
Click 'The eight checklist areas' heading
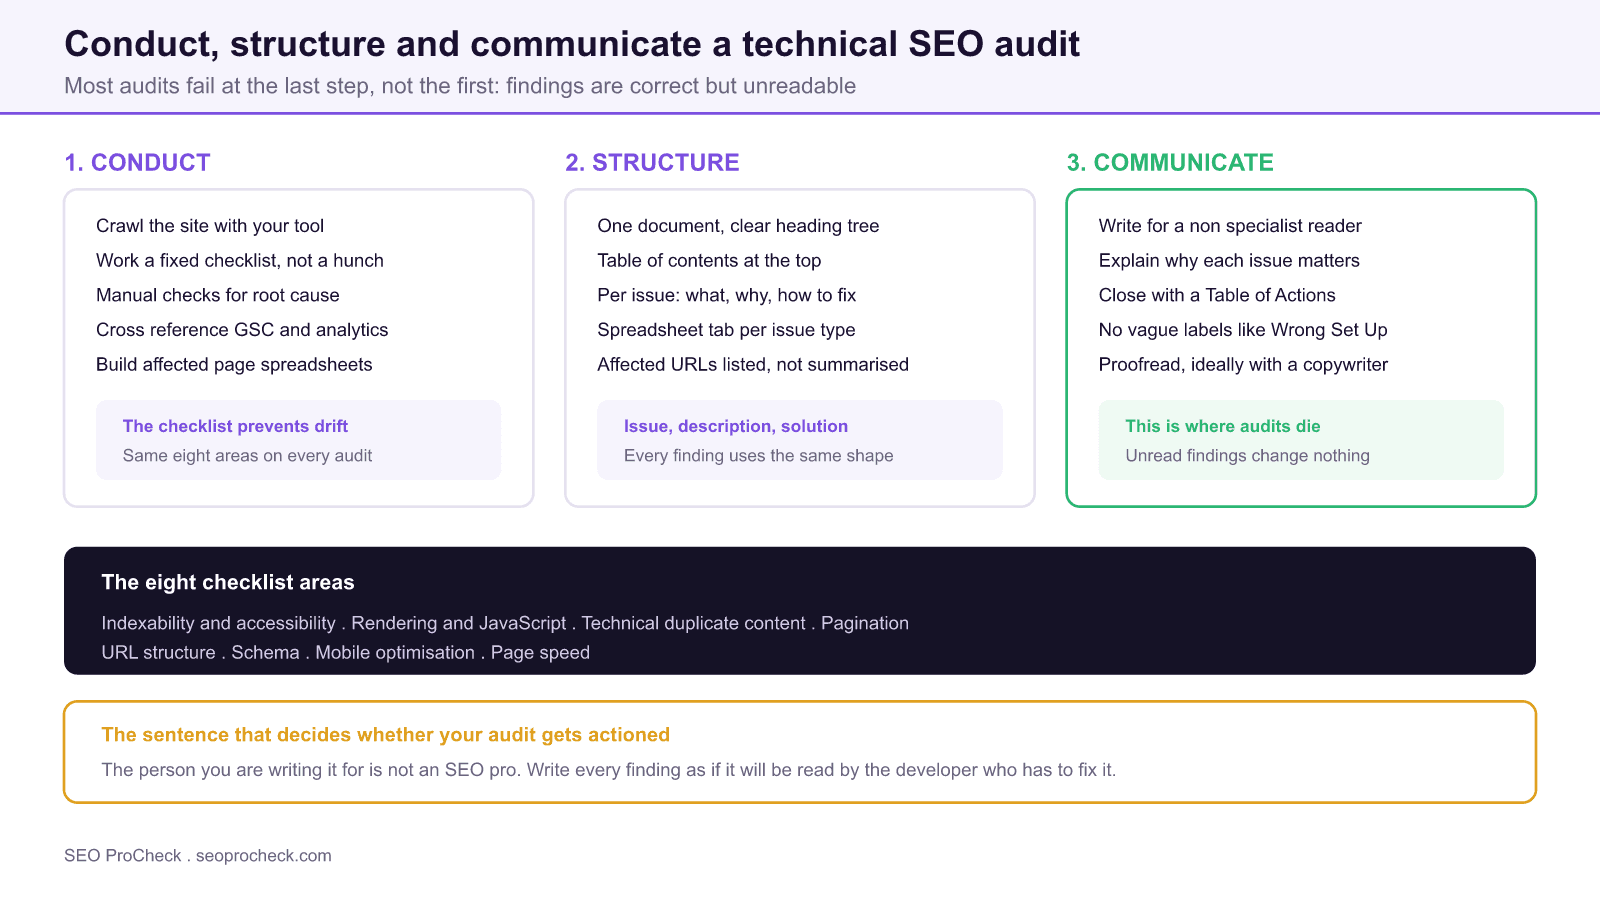tap(228, 583)
